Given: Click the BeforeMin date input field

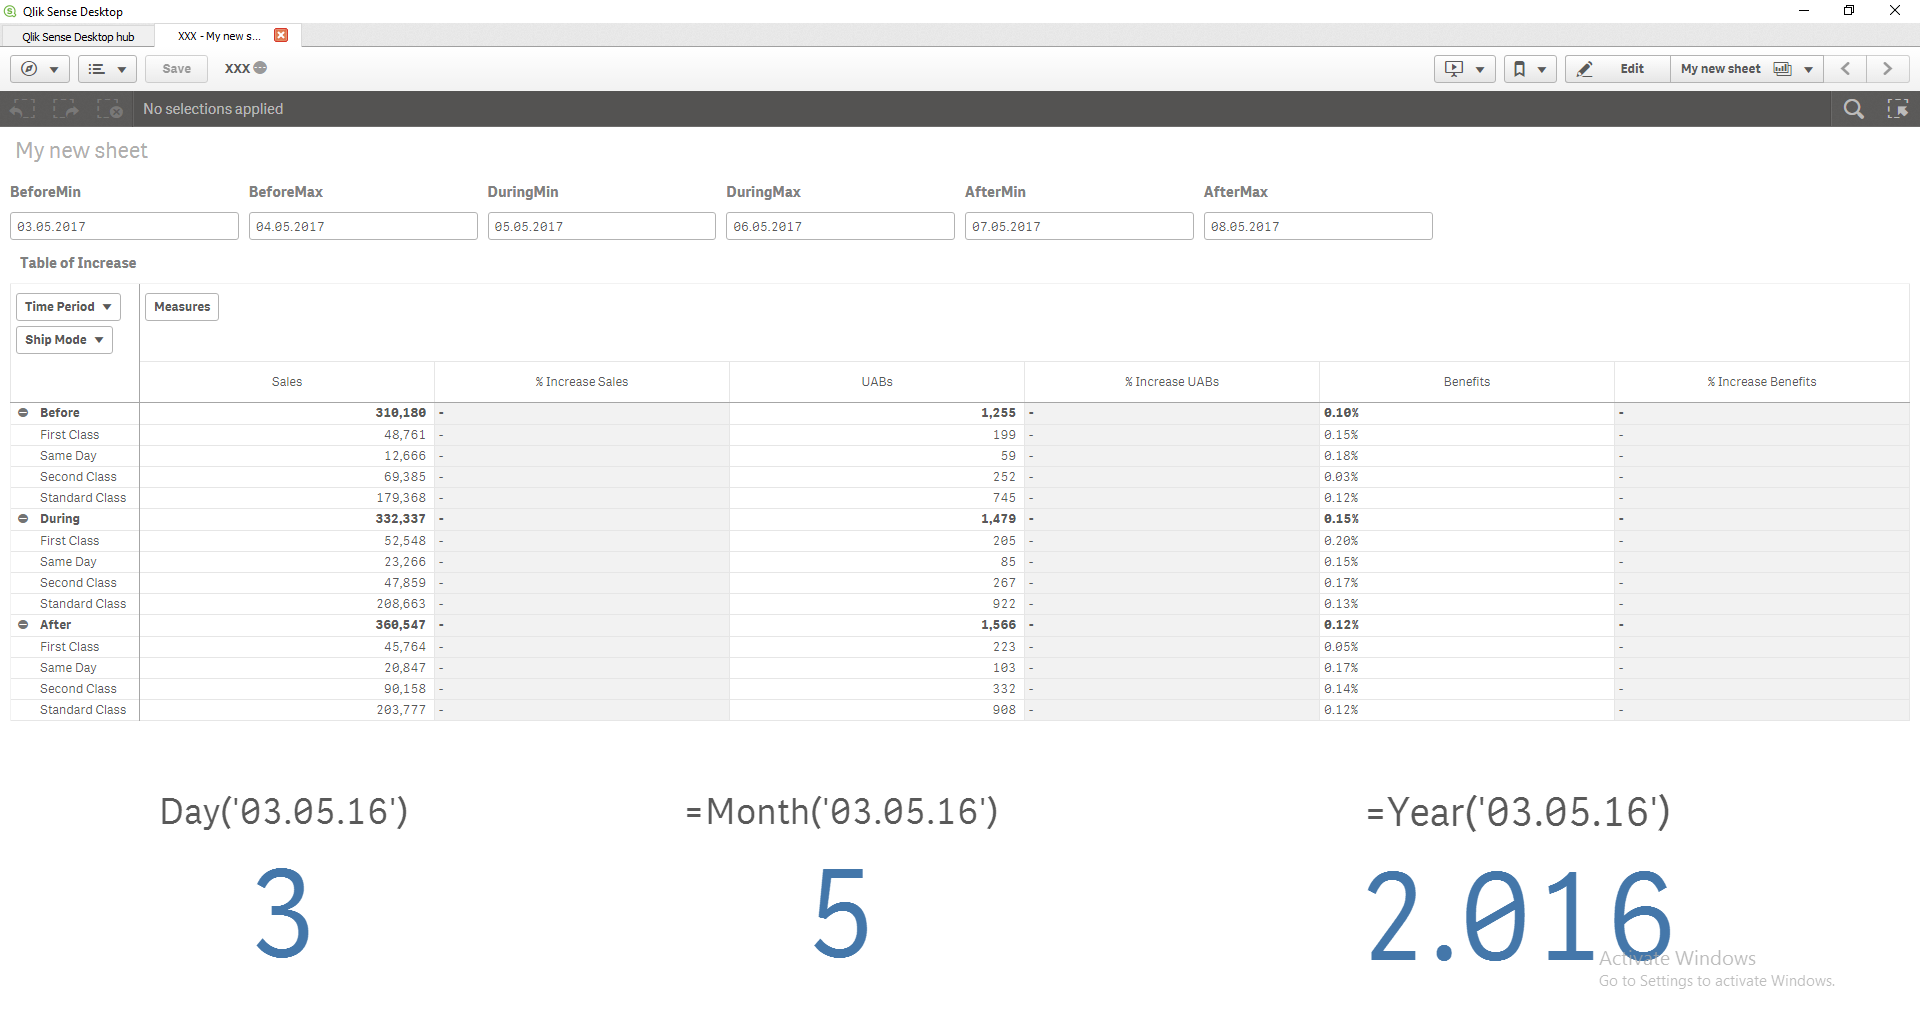Looking at the screenshot, I should (x=124, y=227).
